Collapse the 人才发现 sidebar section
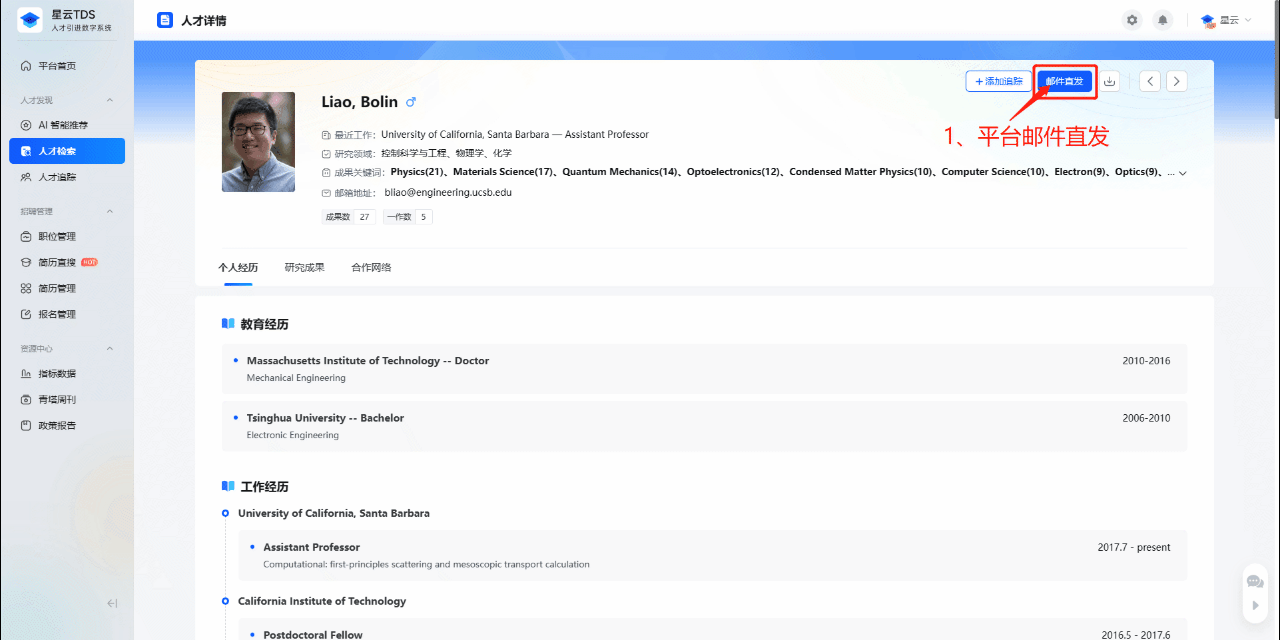 pos(110,100)
